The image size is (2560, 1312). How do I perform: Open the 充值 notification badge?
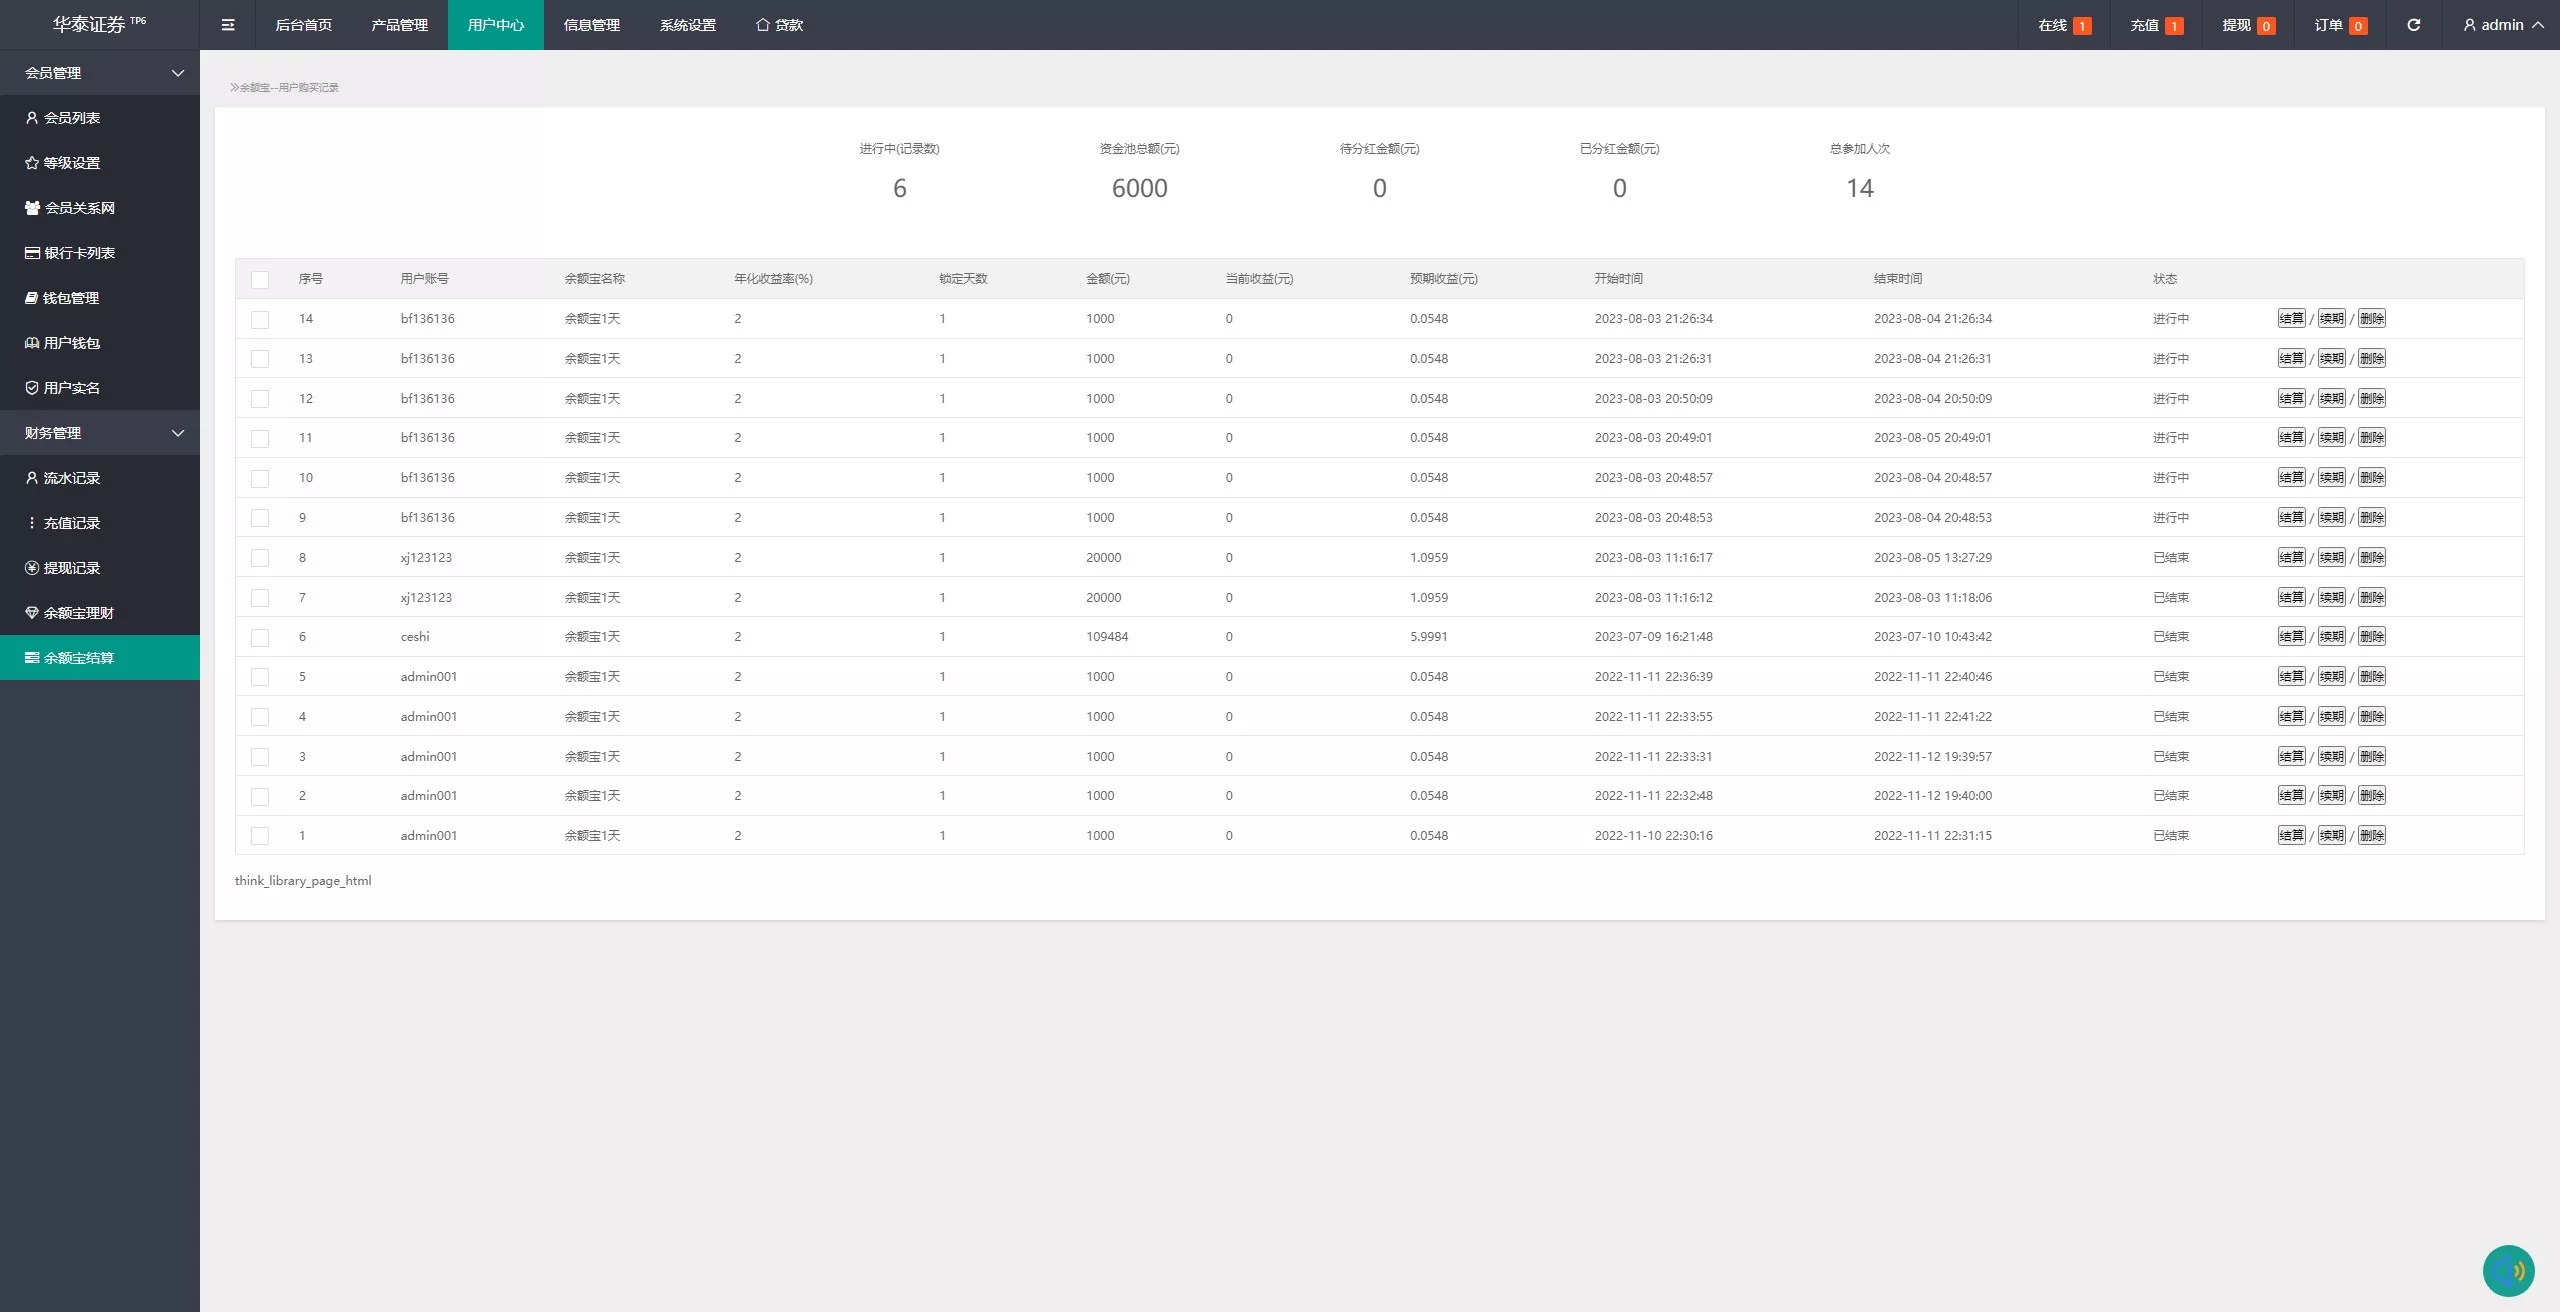click(x=2156, y=25)
